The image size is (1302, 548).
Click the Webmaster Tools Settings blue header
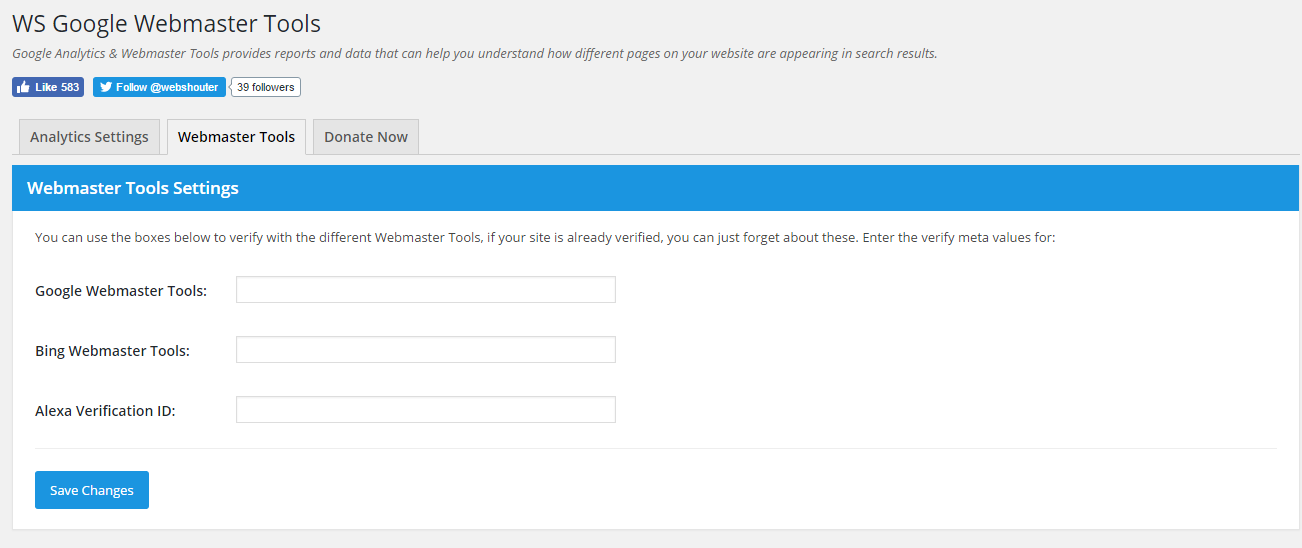click(x=655, y=188)
